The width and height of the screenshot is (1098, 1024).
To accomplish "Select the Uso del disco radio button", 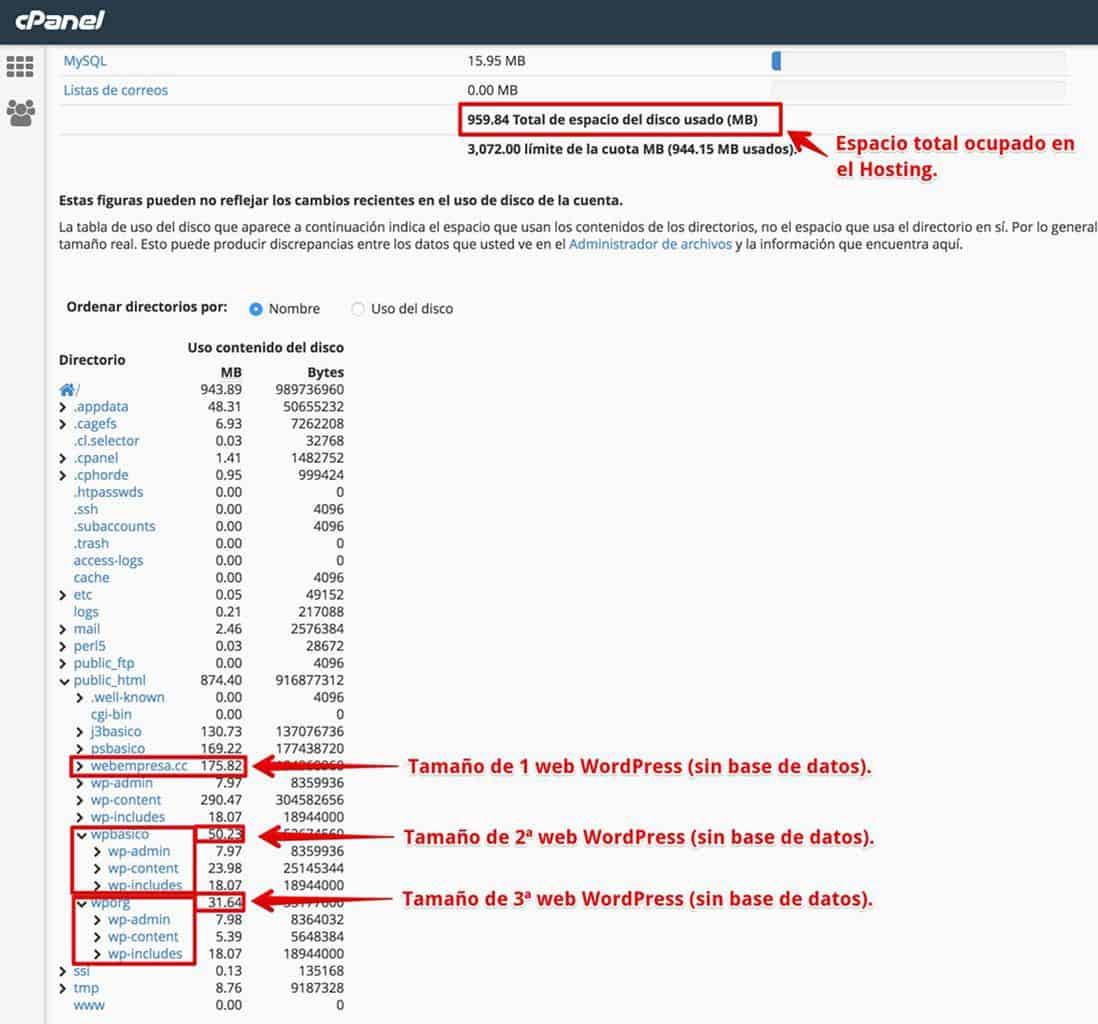I will tap(358, 309).
